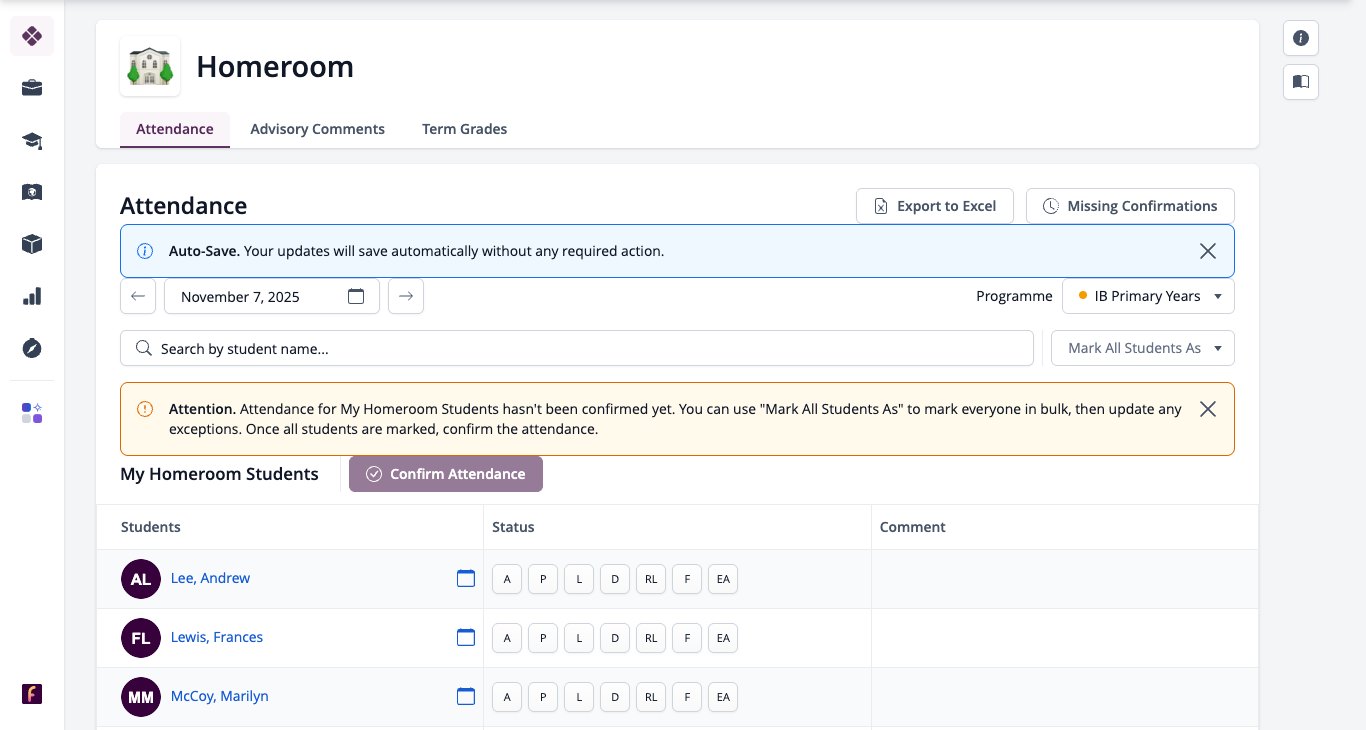Image resolution: width=1366 pixels, height=730 pixels.
Task: Open the bar chart analytics sidebar icon
Action: pos(32,296)
